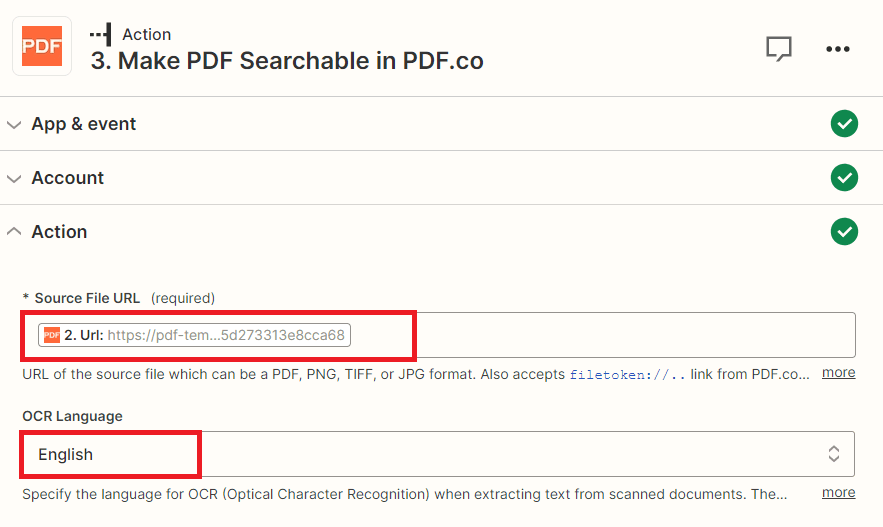Expand the App & event section chevron

14,124
